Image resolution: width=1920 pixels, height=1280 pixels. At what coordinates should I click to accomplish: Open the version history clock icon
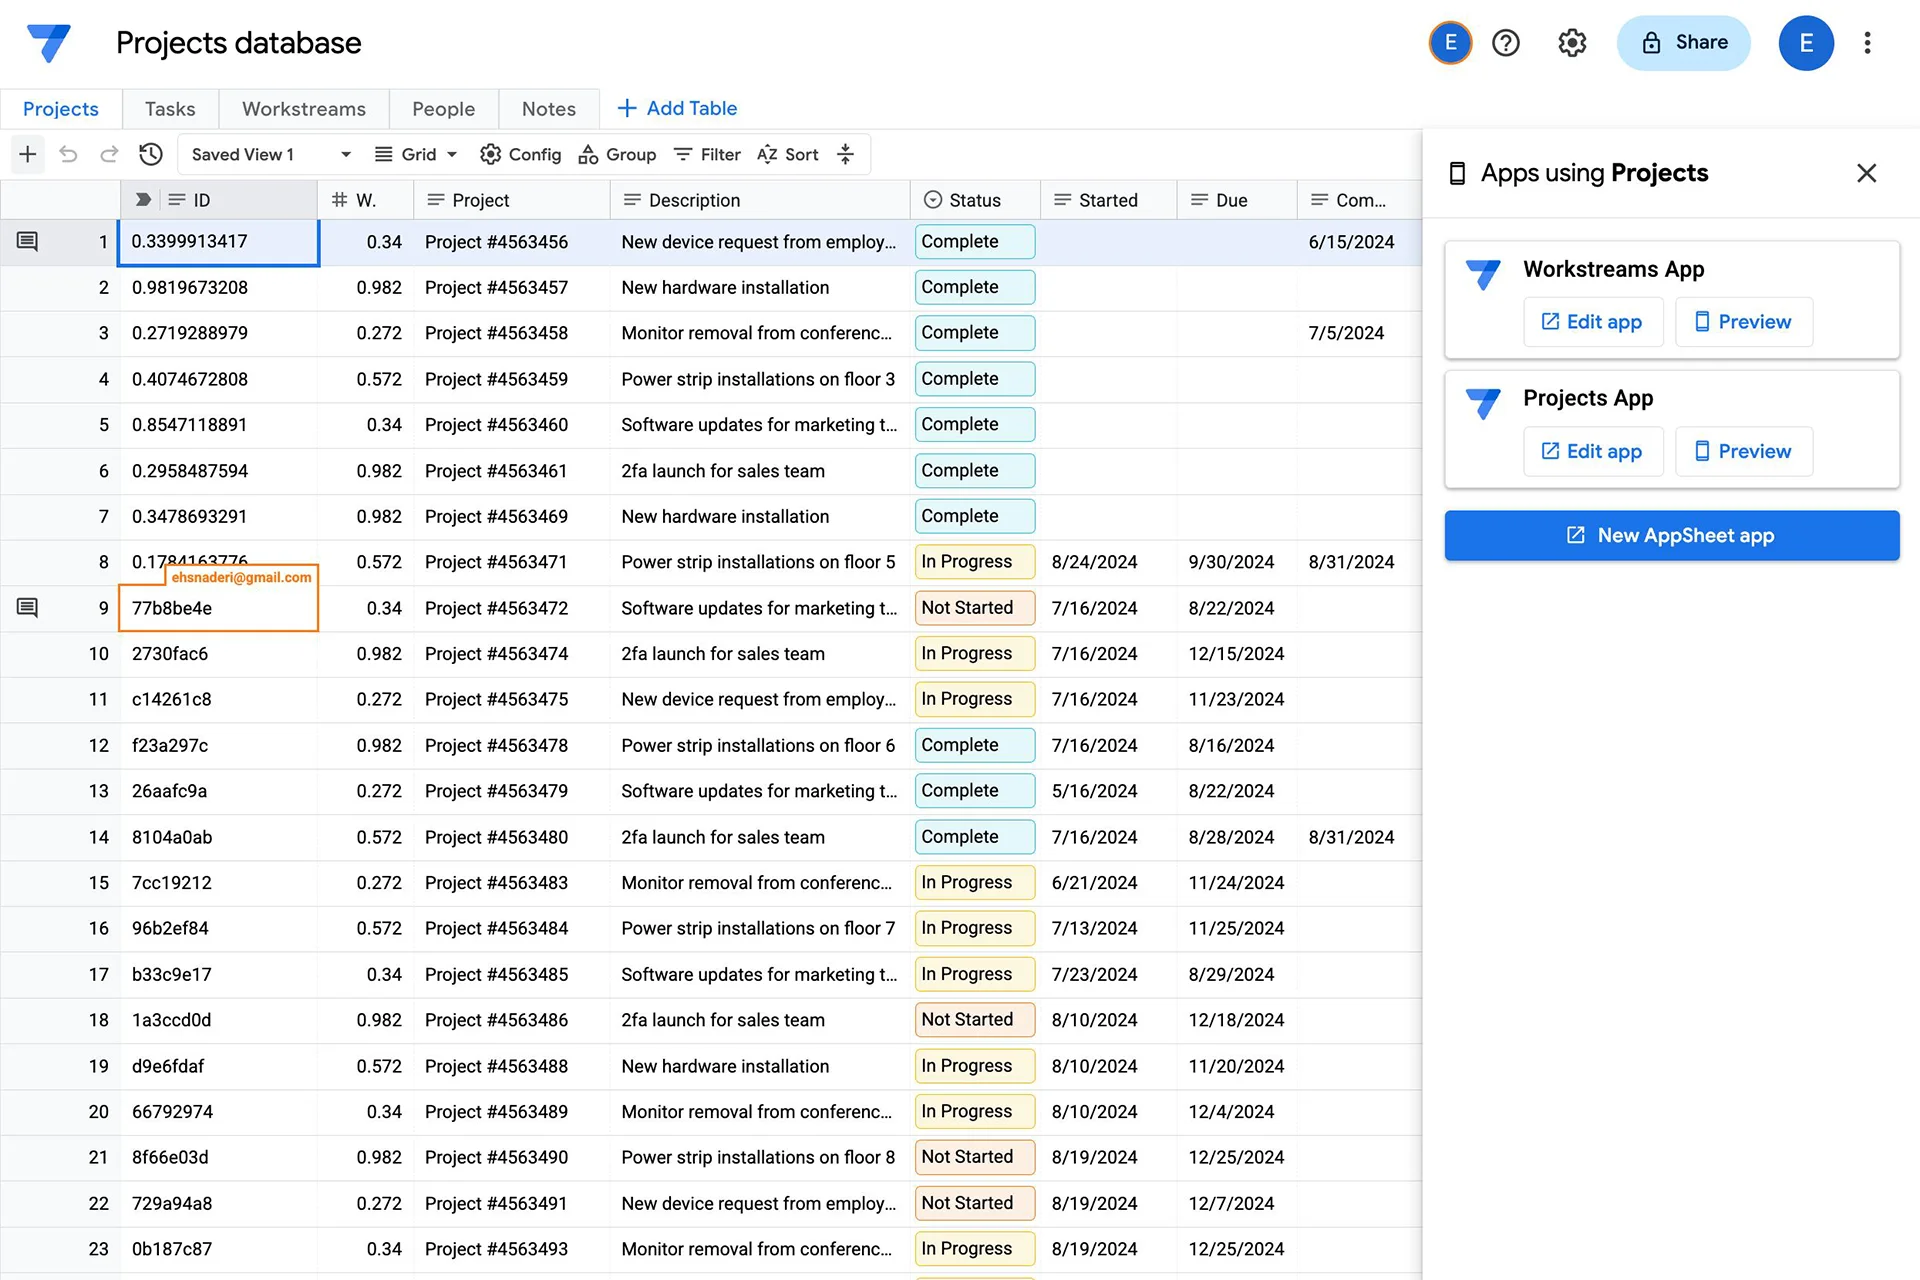(x=151, y=154)
